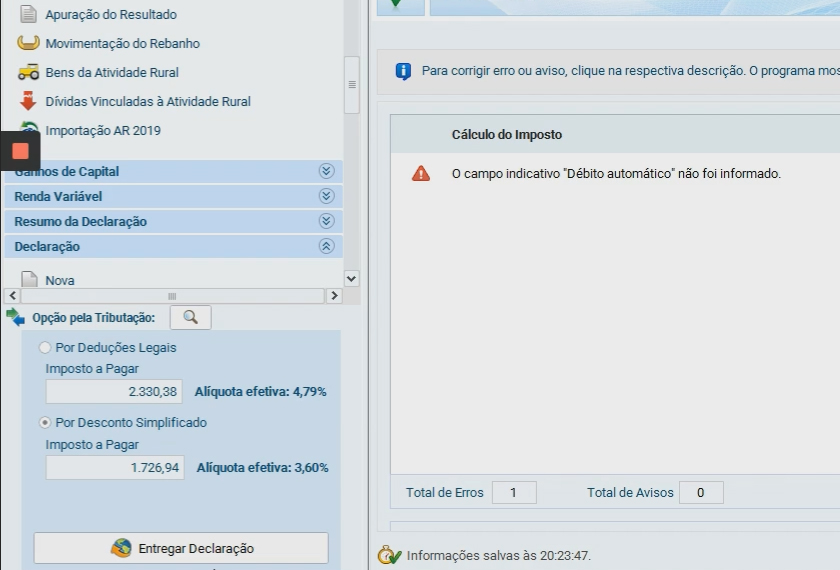Viewport: 840px width, 570px height.
Task: Open Nova under Declaração menu
Action: click(59, 281)
